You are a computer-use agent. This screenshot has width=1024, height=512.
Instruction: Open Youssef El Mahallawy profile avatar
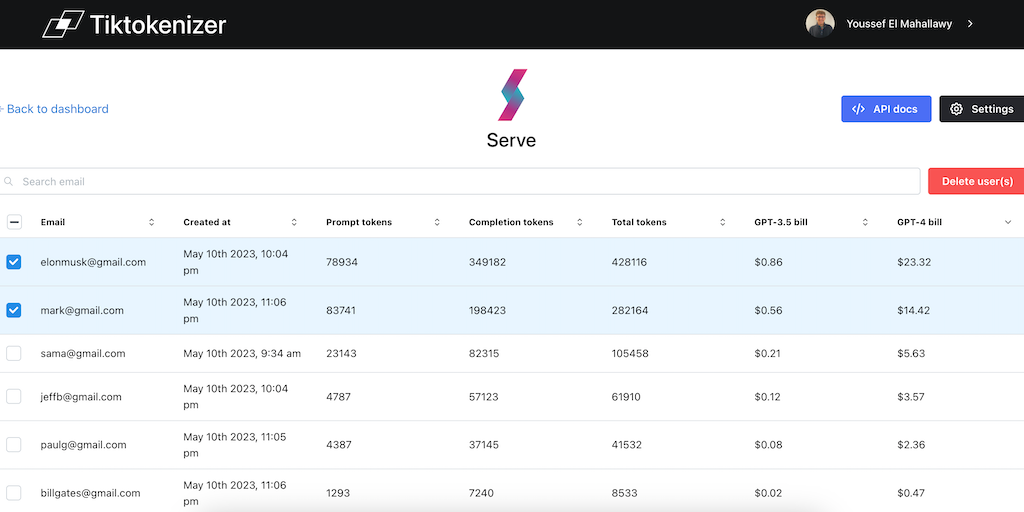(x=820, y=24)
